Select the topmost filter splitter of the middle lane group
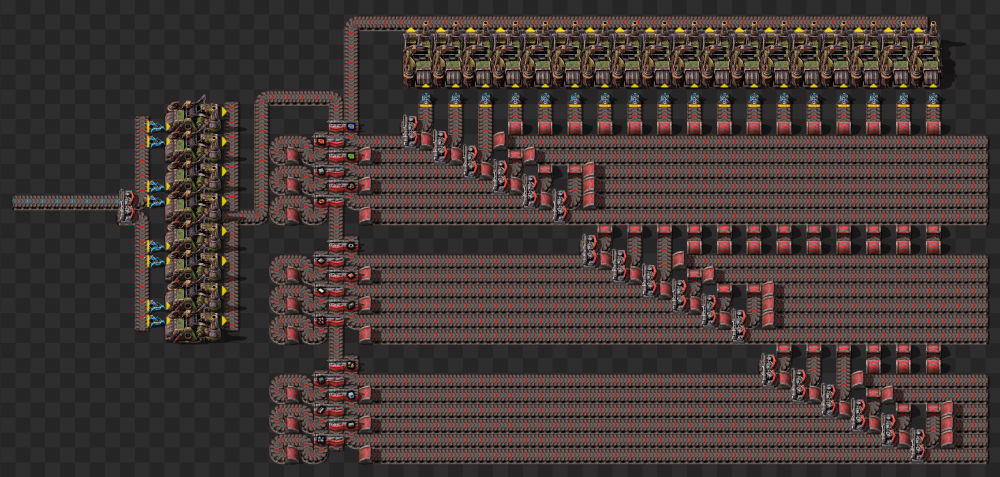The width and height of the screenshot is (1000, 477). pyautogui.click(x=343, y=246)
